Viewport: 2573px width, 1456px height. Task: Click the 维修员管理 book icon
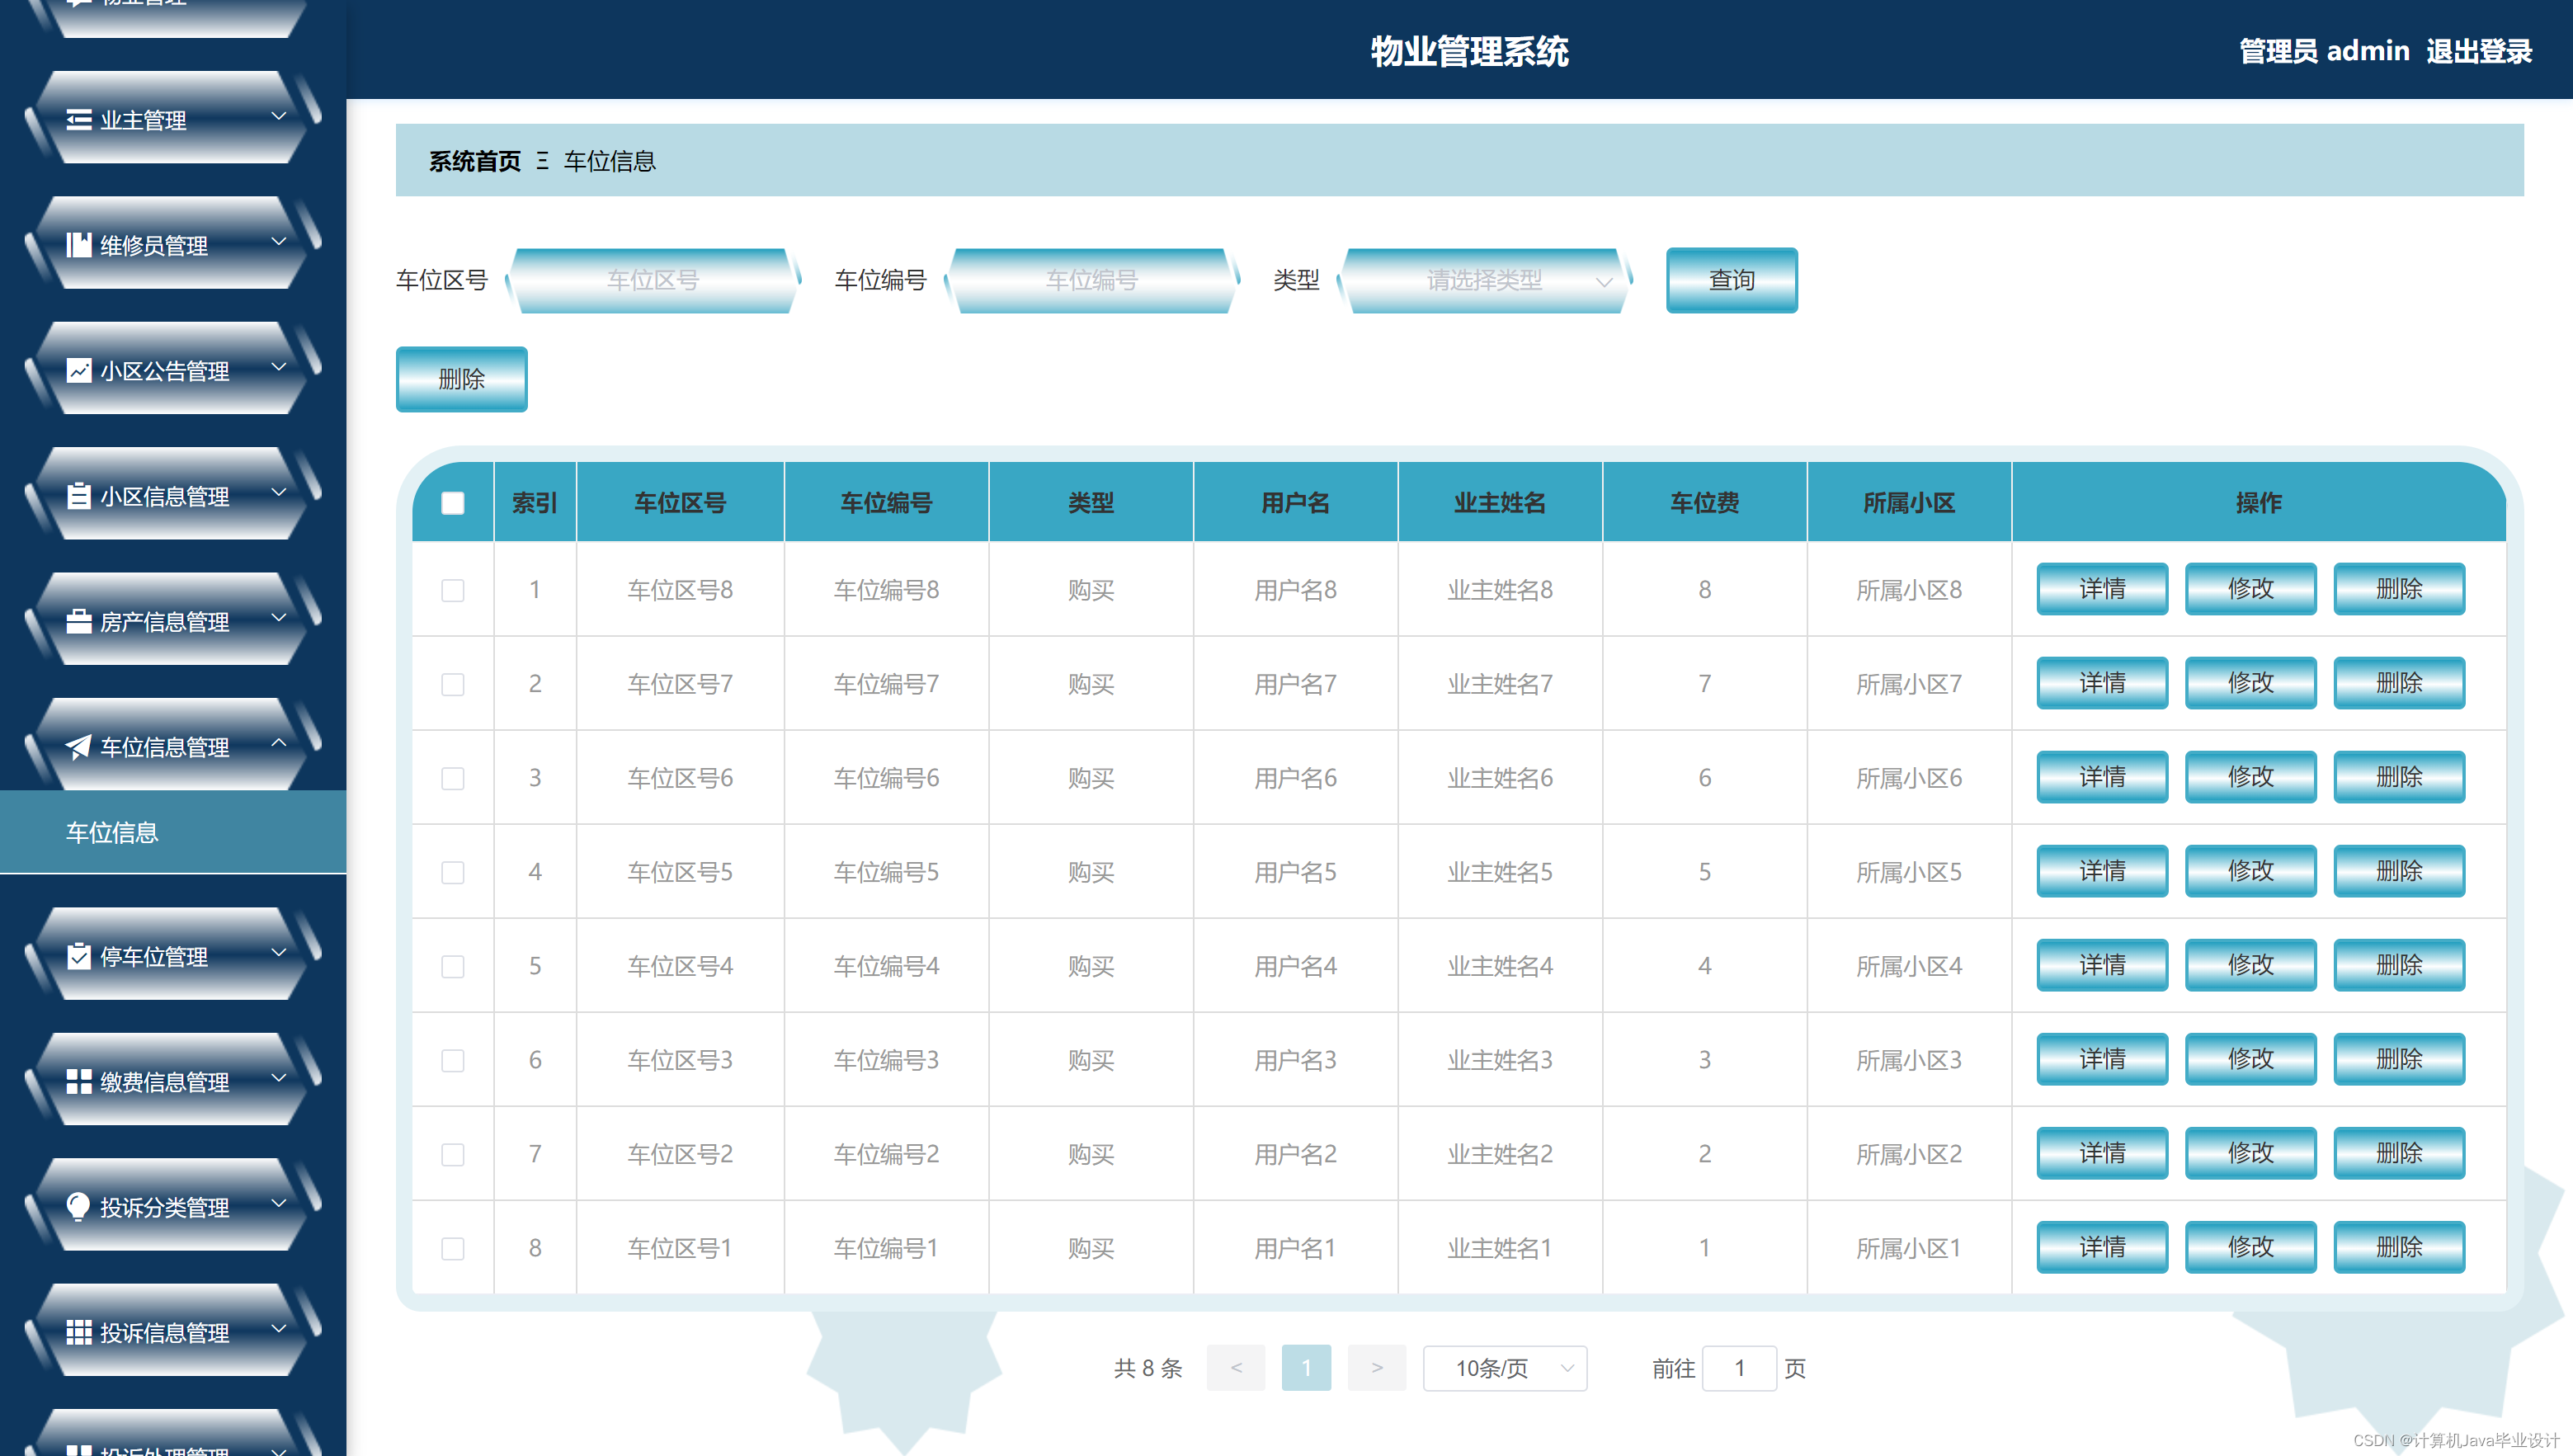(78, 245)
